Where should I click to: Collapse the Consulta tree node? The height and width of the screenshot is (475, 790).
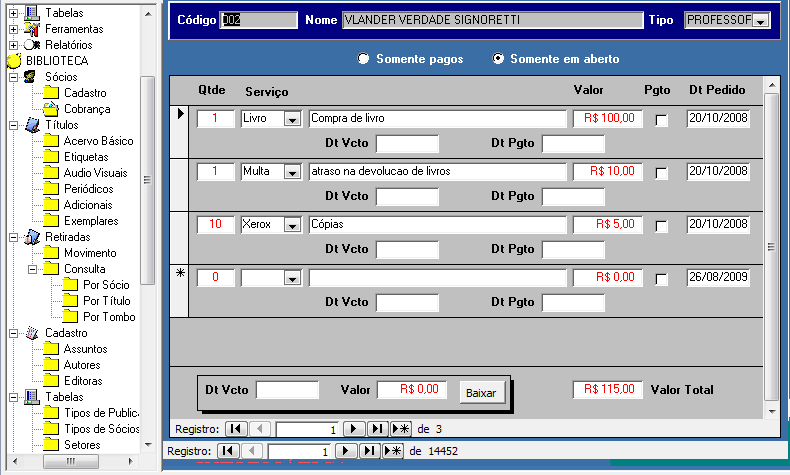point(33,269)
